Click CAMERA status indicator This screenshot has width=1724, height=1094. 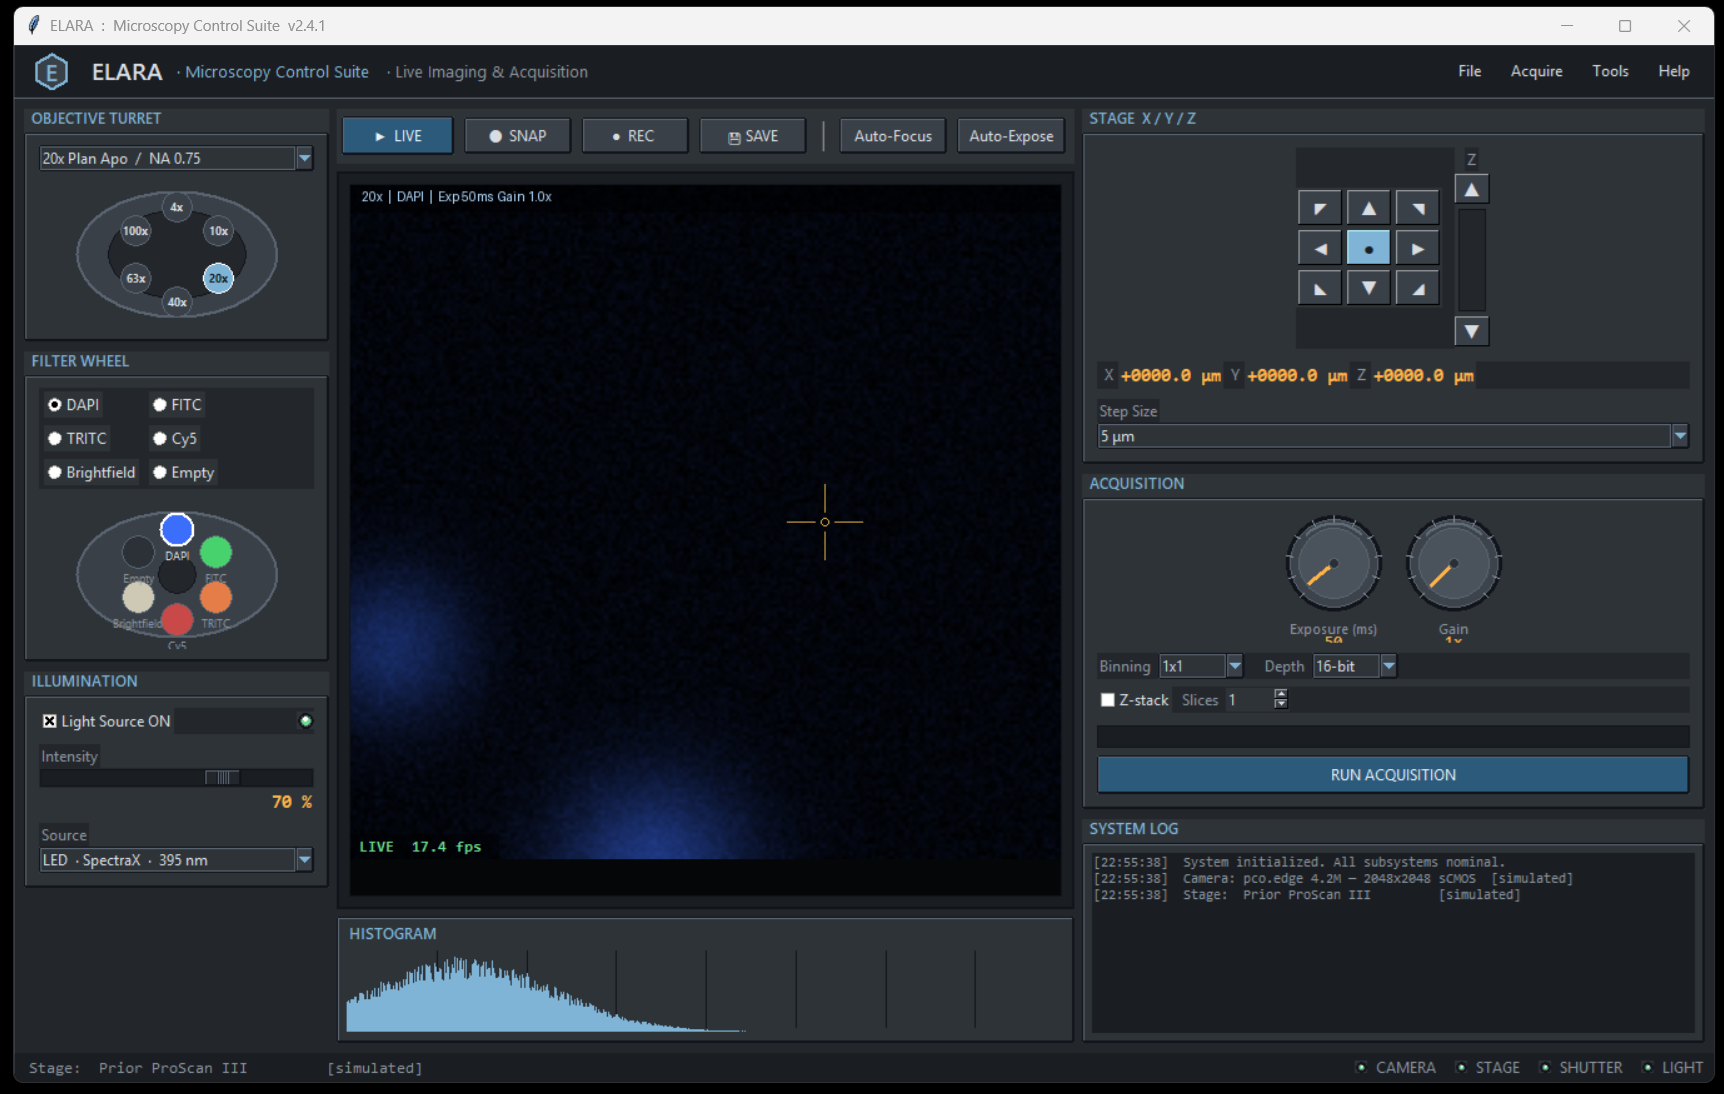[x=1395, y=1068]
